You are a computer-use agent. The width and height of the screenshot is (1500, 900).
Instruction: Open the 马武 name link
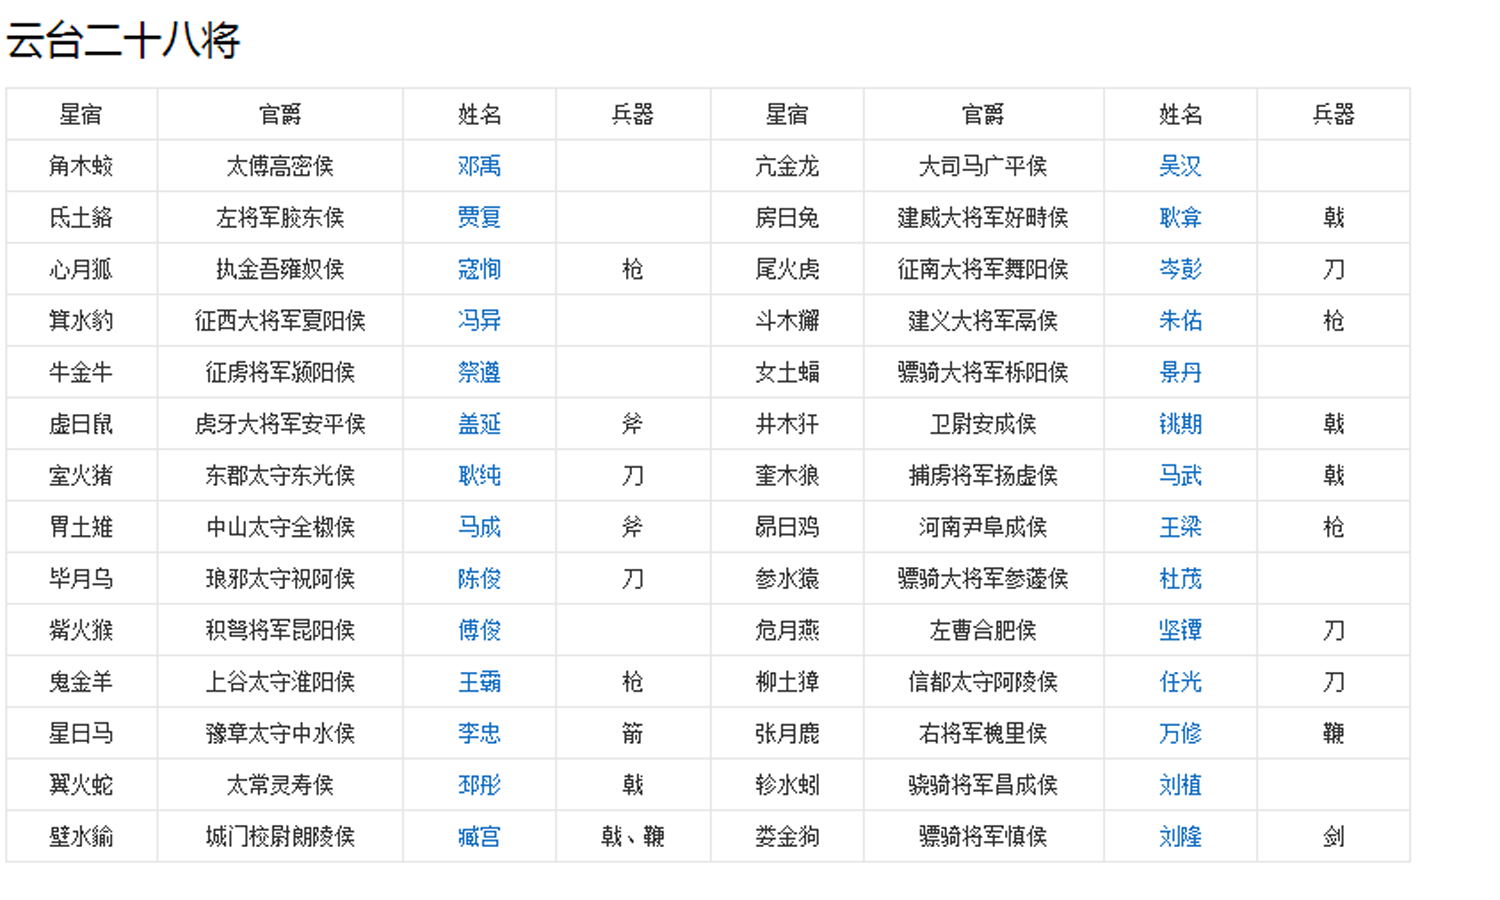coord(1180,476)
